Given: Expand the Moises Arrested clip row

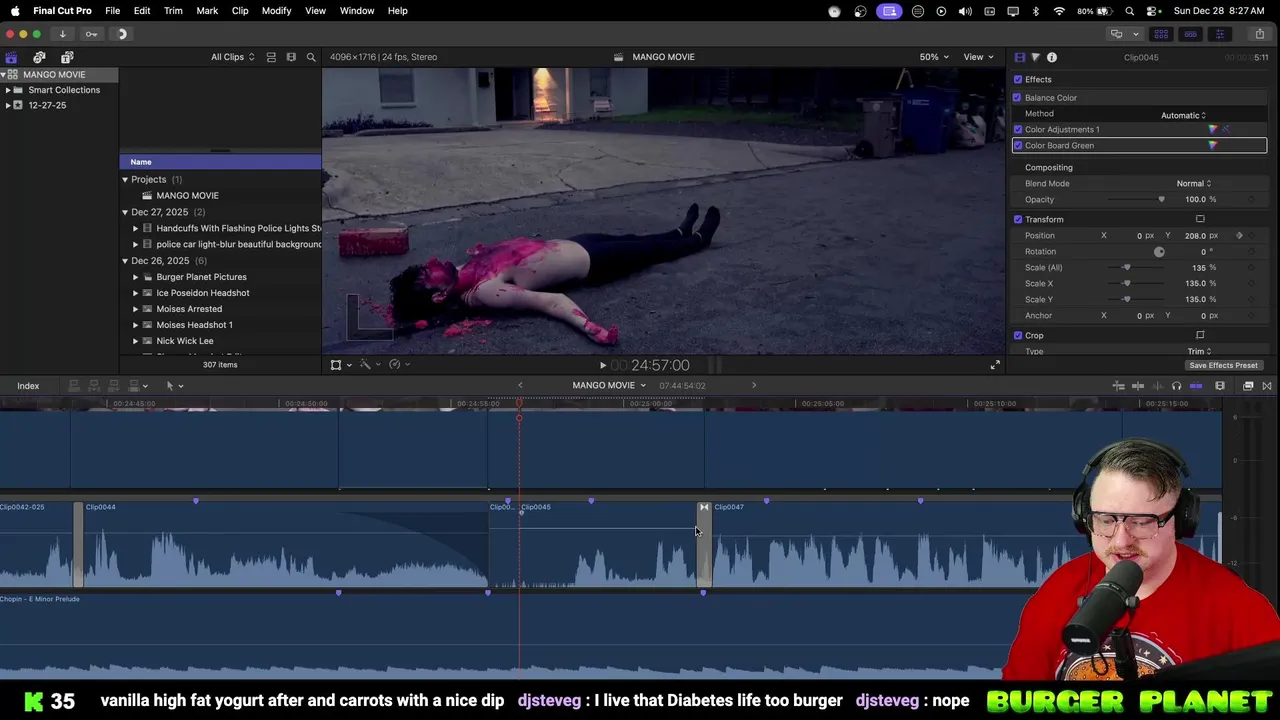Looking at the screenshot, I should tap(135, 309).
